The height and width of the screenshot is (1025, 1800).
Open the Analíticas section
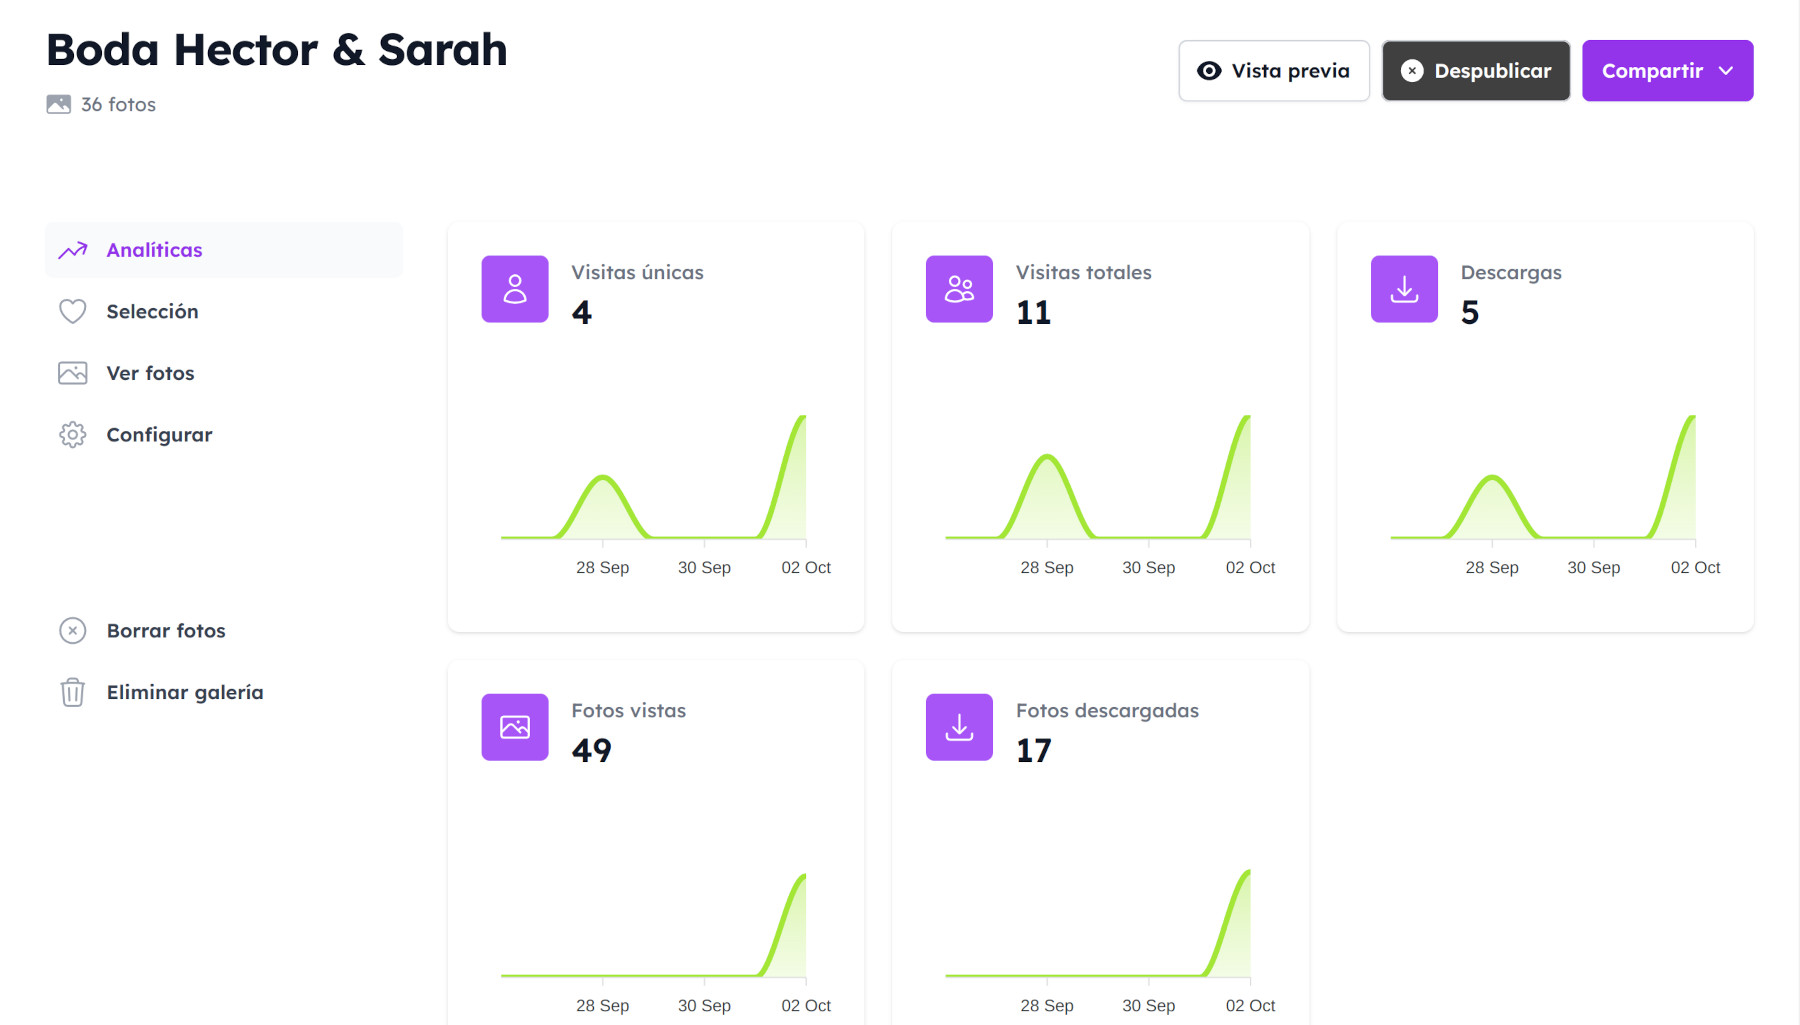224,250
